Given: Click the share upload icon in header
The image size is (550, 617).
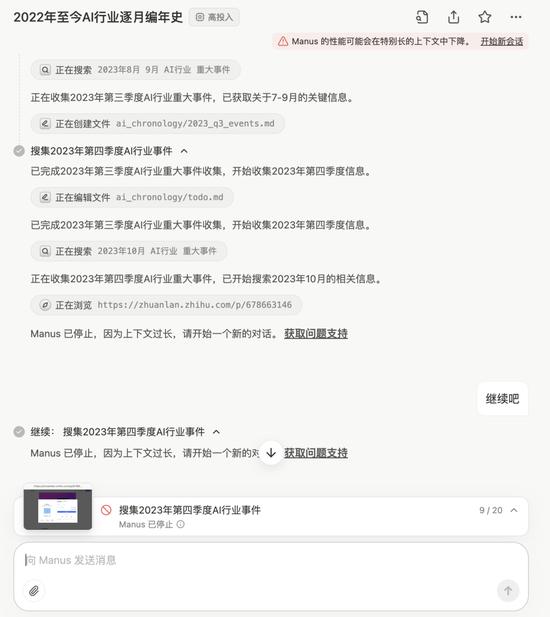Looking at the screenshot, I should point(453,17).
